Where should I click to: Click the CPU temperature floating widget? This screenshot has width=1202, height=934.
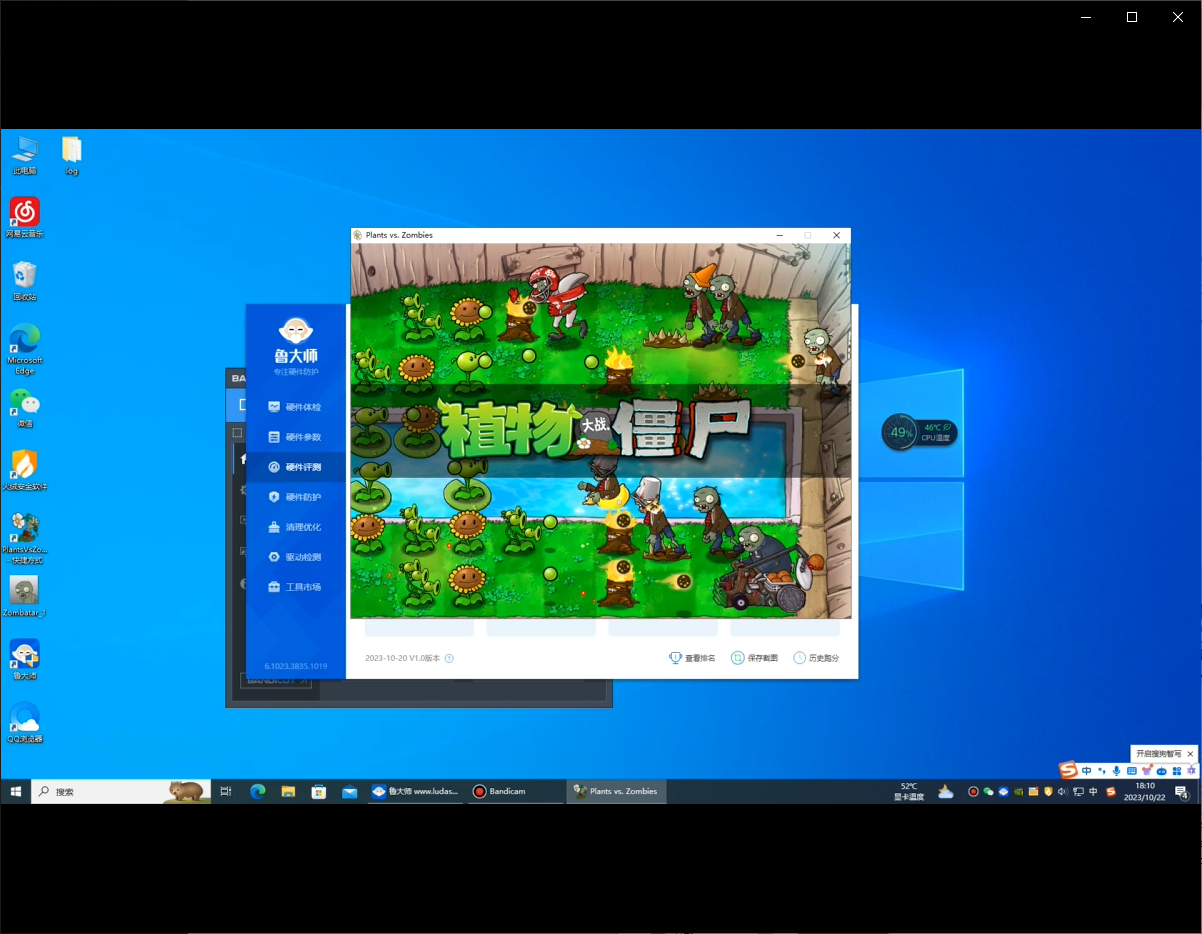point(936,432)
